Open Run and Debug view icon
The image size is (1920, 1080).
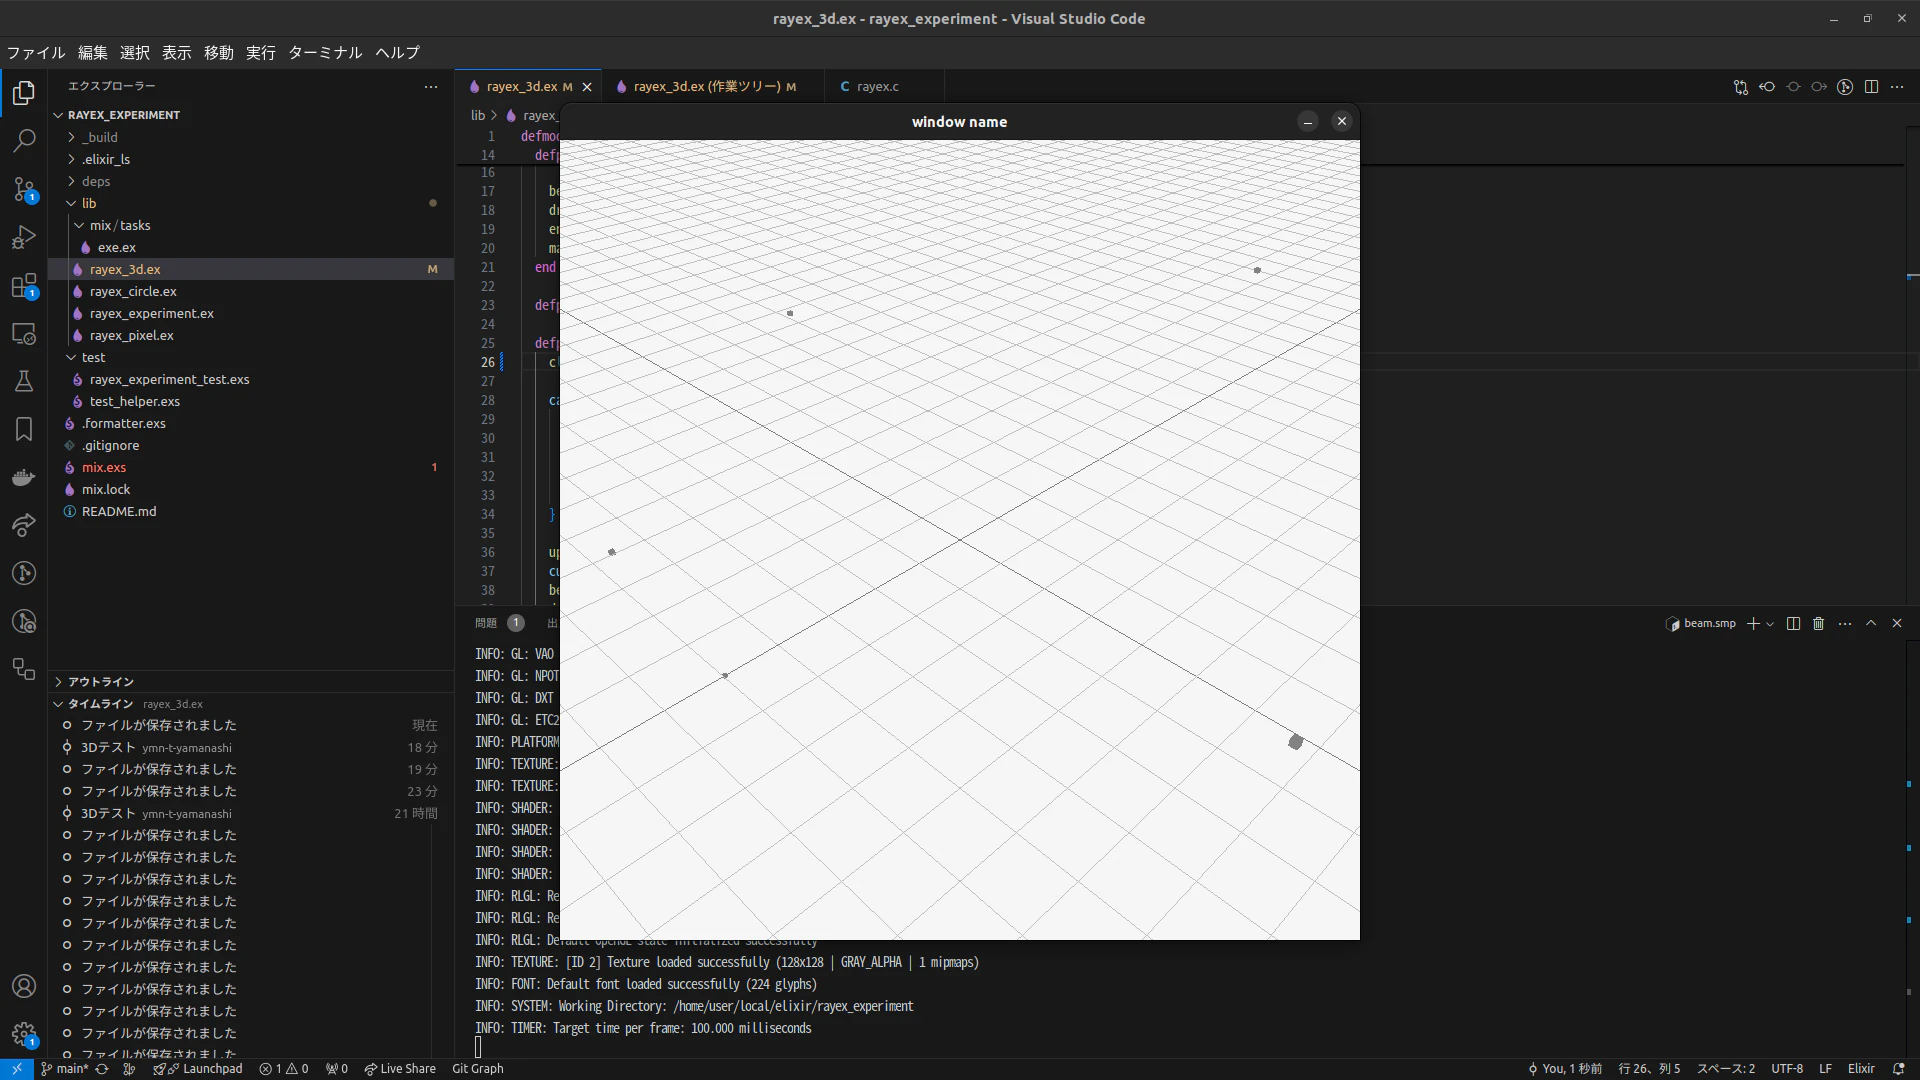(24, 237)
